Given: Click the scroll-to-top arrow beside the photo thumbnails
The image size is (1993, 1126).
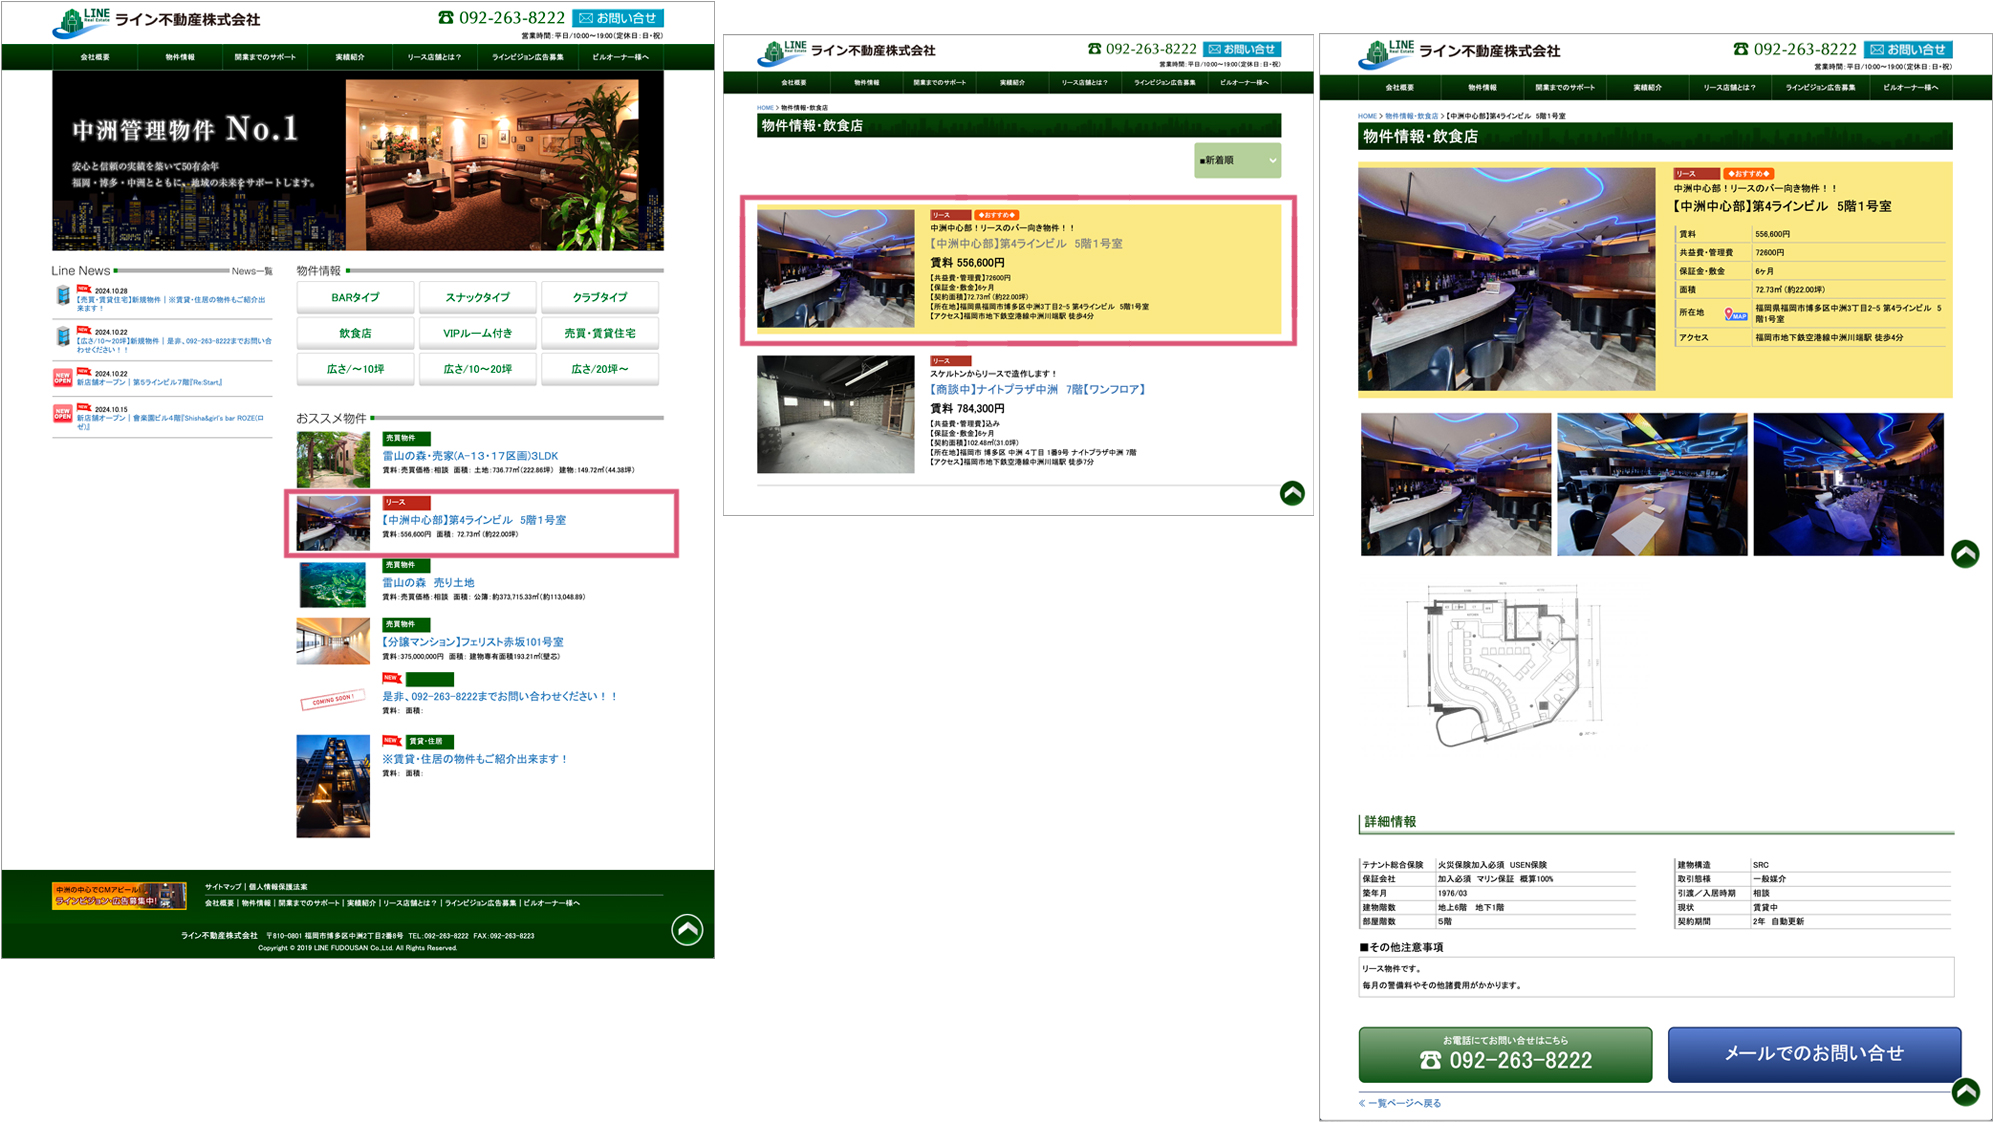Looking at the screenshot, I should coord(1965,553).
